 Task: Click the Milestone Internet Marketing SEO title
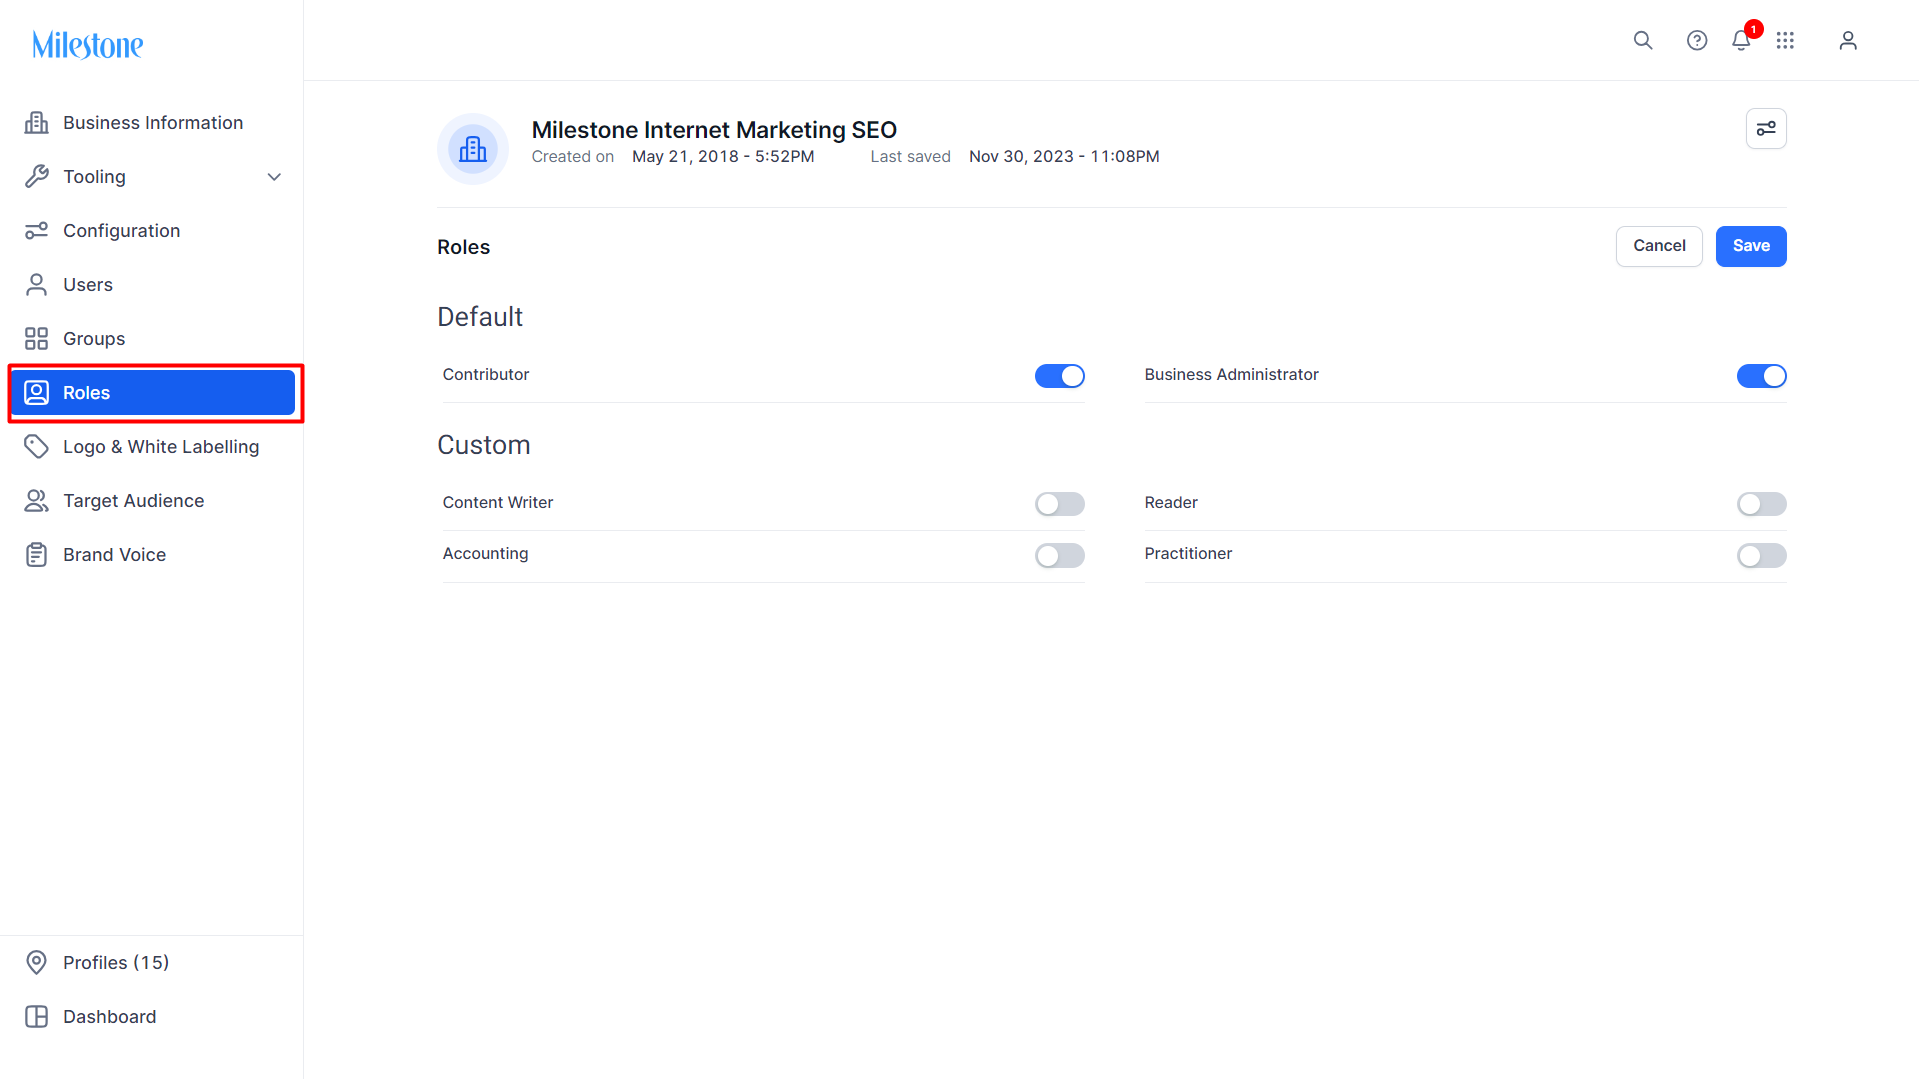pyautogui.click(x=714, y=130)
